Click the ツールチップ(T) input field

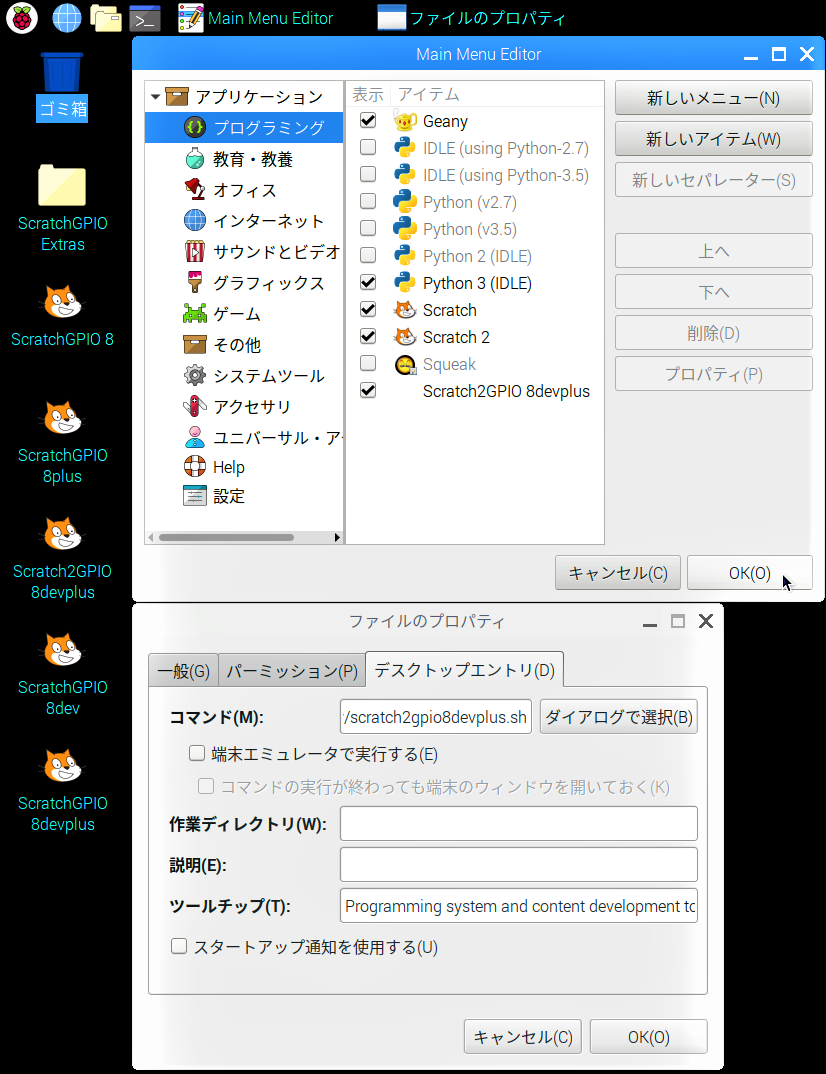click(518, 906)
